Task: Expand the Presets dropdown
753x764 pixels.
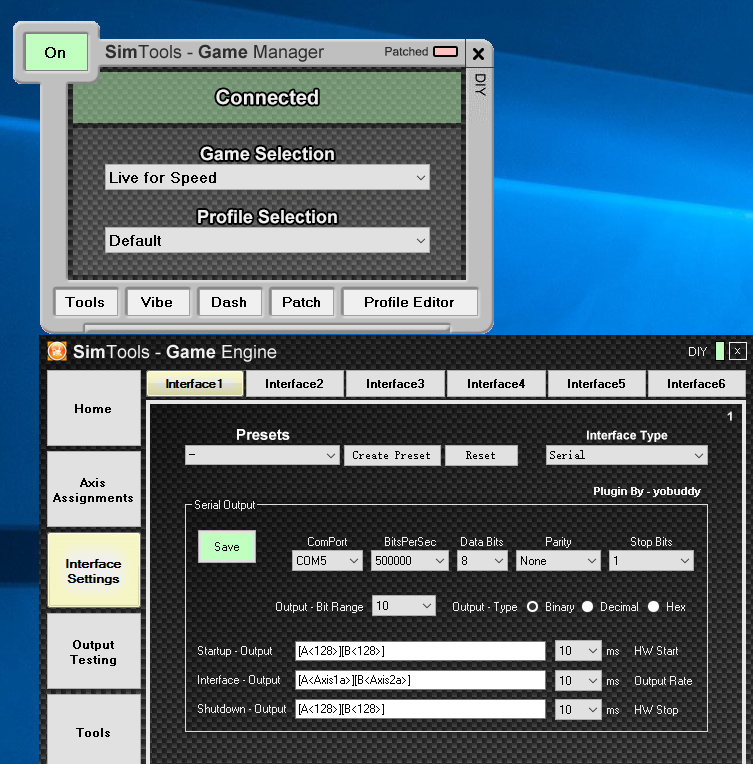Action: (262, 456)
